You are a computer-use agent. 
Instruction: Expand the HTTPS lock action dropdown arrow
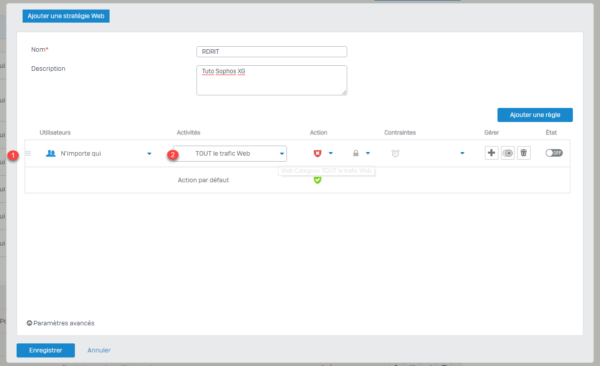[368, 153]
